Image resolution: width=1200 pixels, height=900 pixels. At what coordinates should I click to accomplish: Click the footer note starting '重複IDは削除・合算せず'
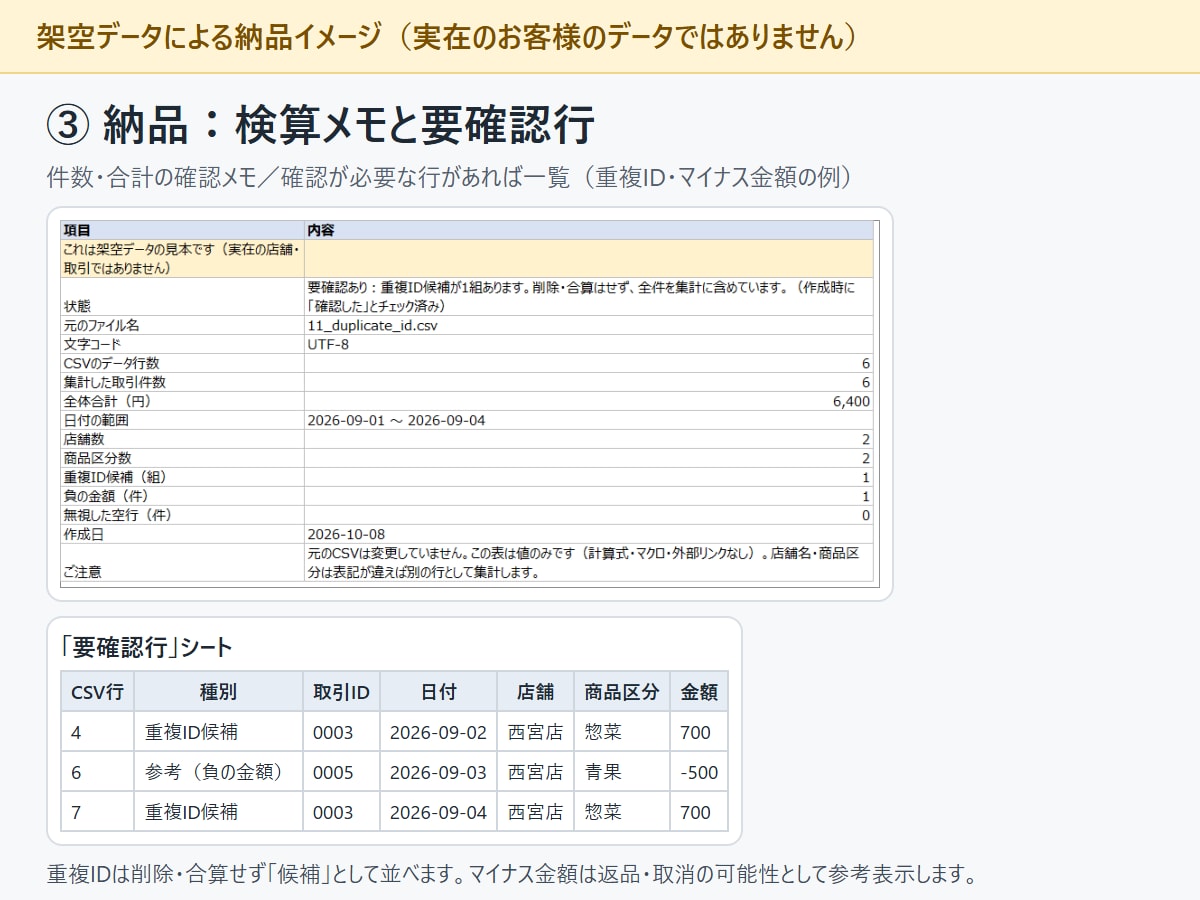tap(511, 874)
